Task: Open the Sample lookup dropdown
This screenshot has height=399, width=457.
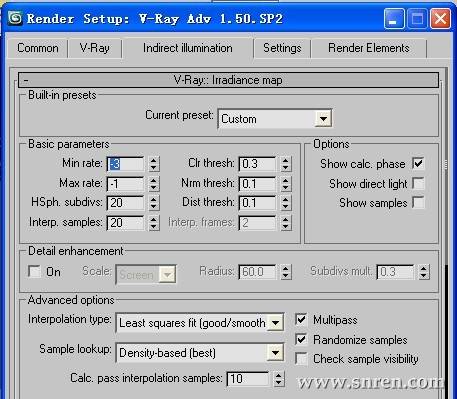Action: [200, 353]
